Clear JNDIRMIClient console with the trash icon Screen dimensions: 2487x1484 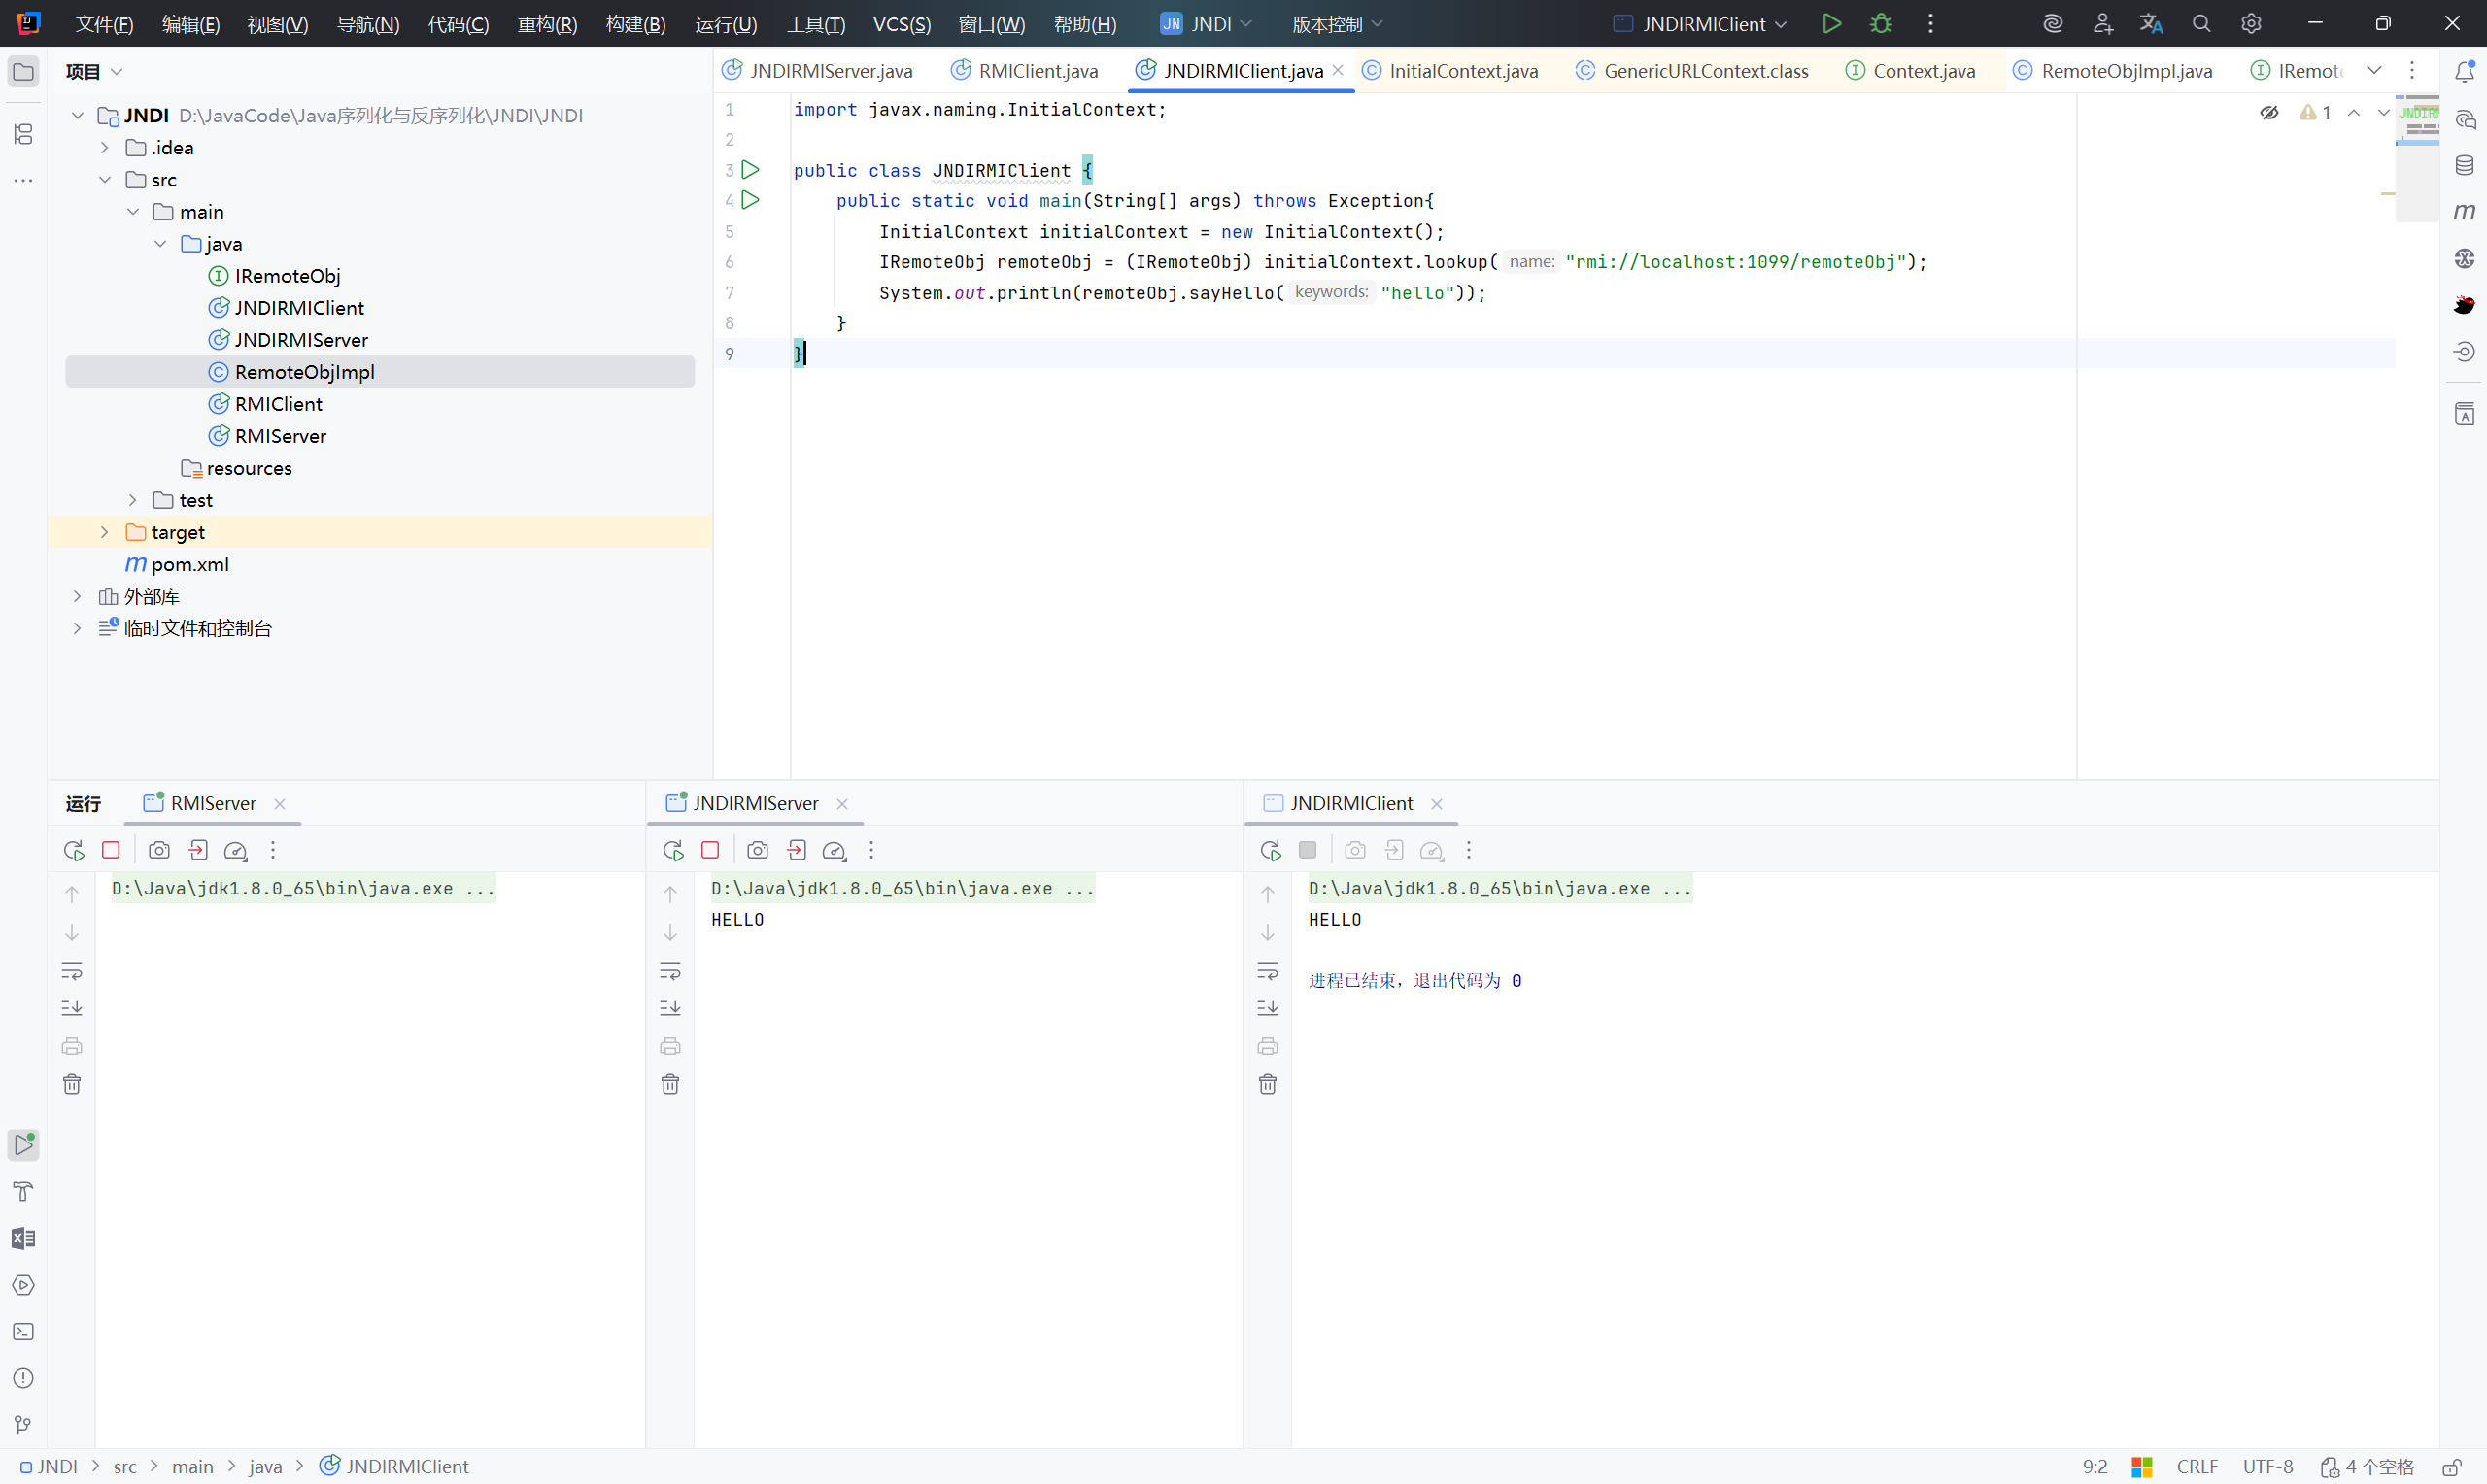click(1267, 1084)
